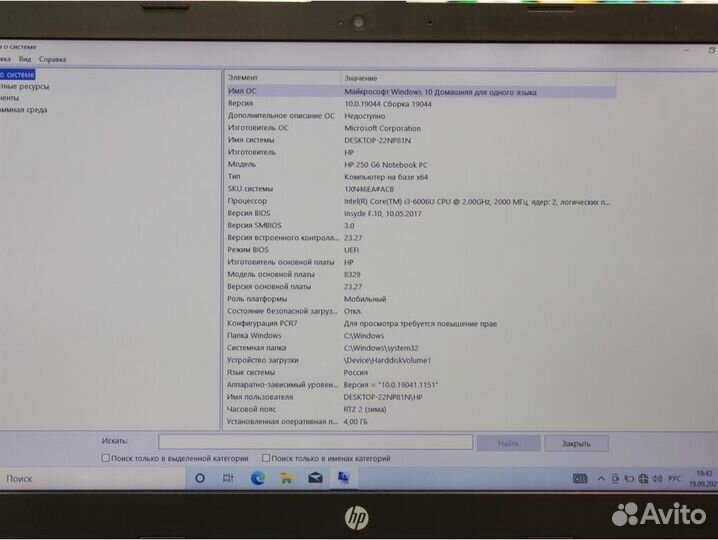Click the taskbar Поиск search box
This screenshot has width=718, height=540.
pos(92,479)
